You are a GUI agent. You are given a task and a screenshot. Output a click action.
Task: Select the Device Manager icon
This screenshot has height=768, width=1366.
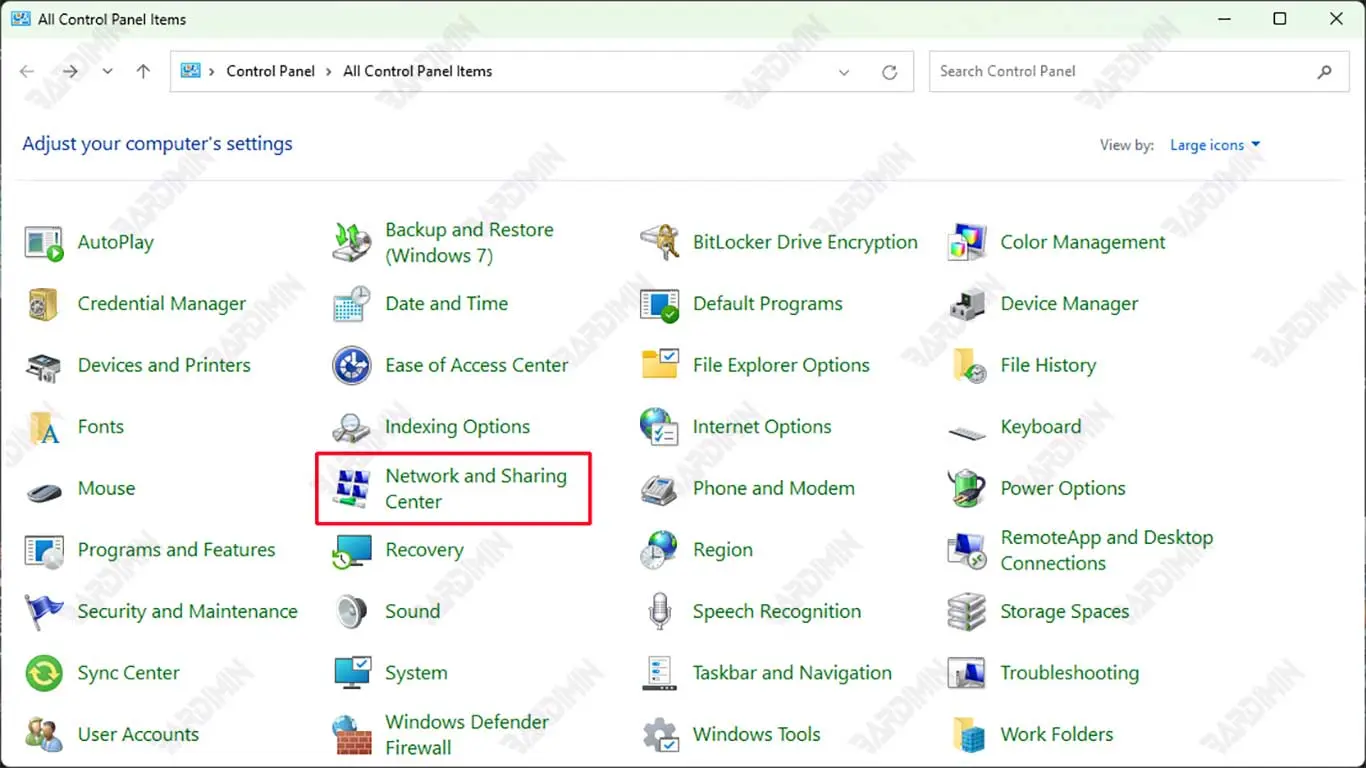pyautogui.click(x=967, y=304)
